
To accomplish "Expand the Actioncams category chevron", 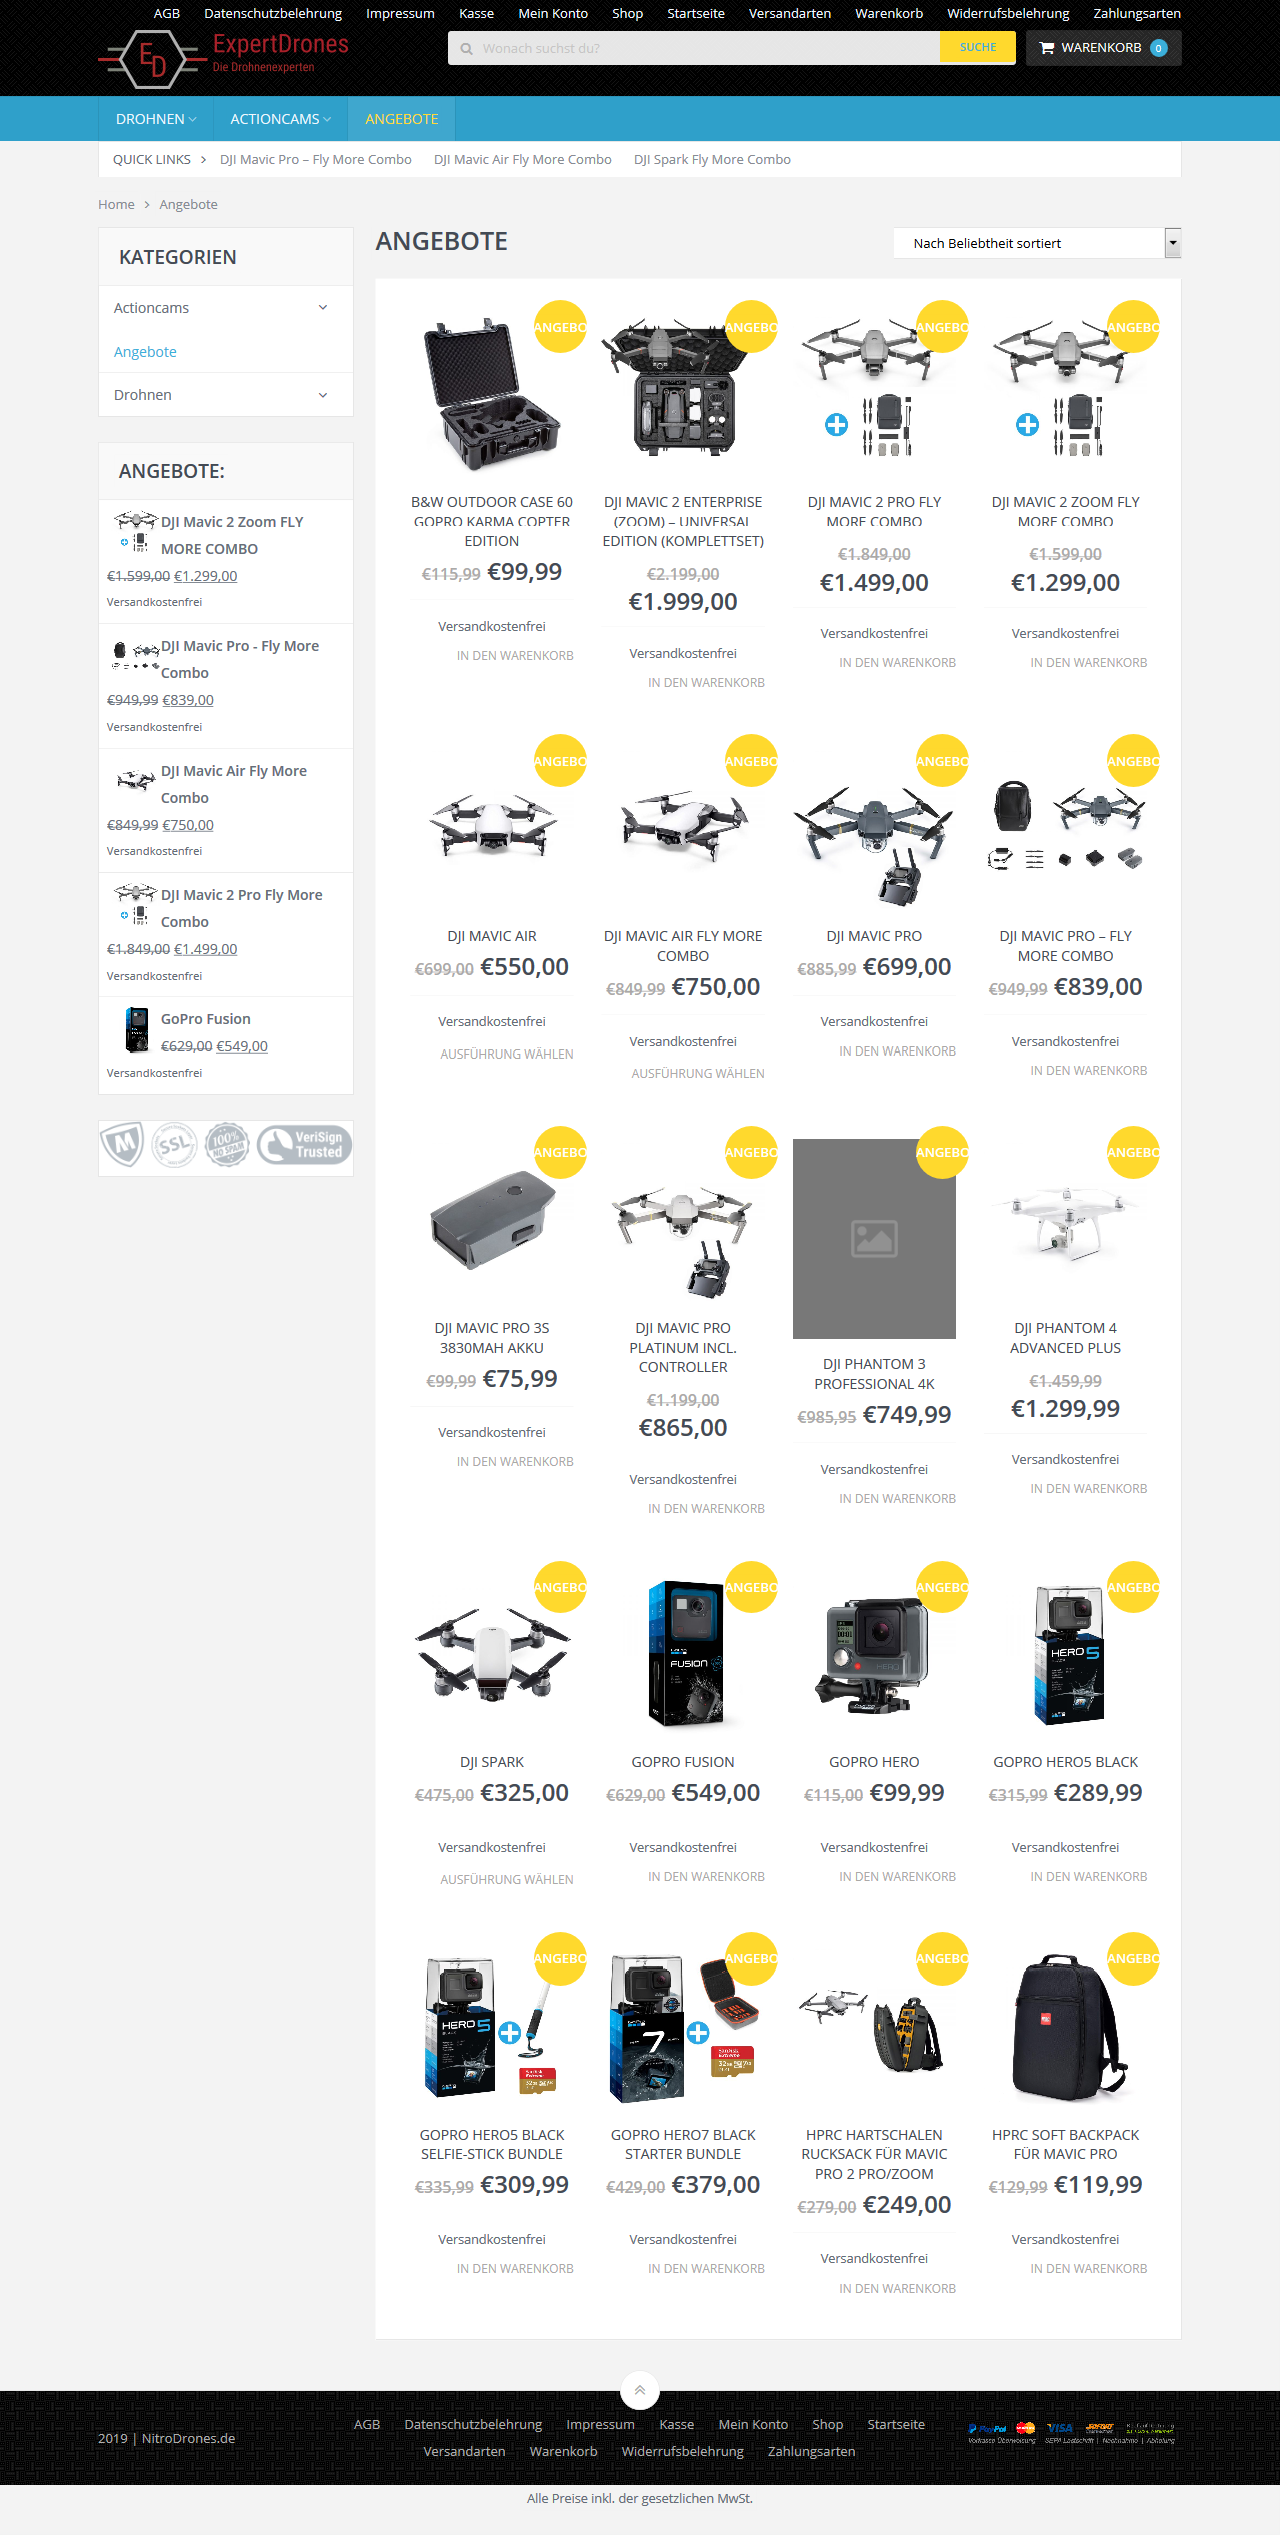I will 323,308.
